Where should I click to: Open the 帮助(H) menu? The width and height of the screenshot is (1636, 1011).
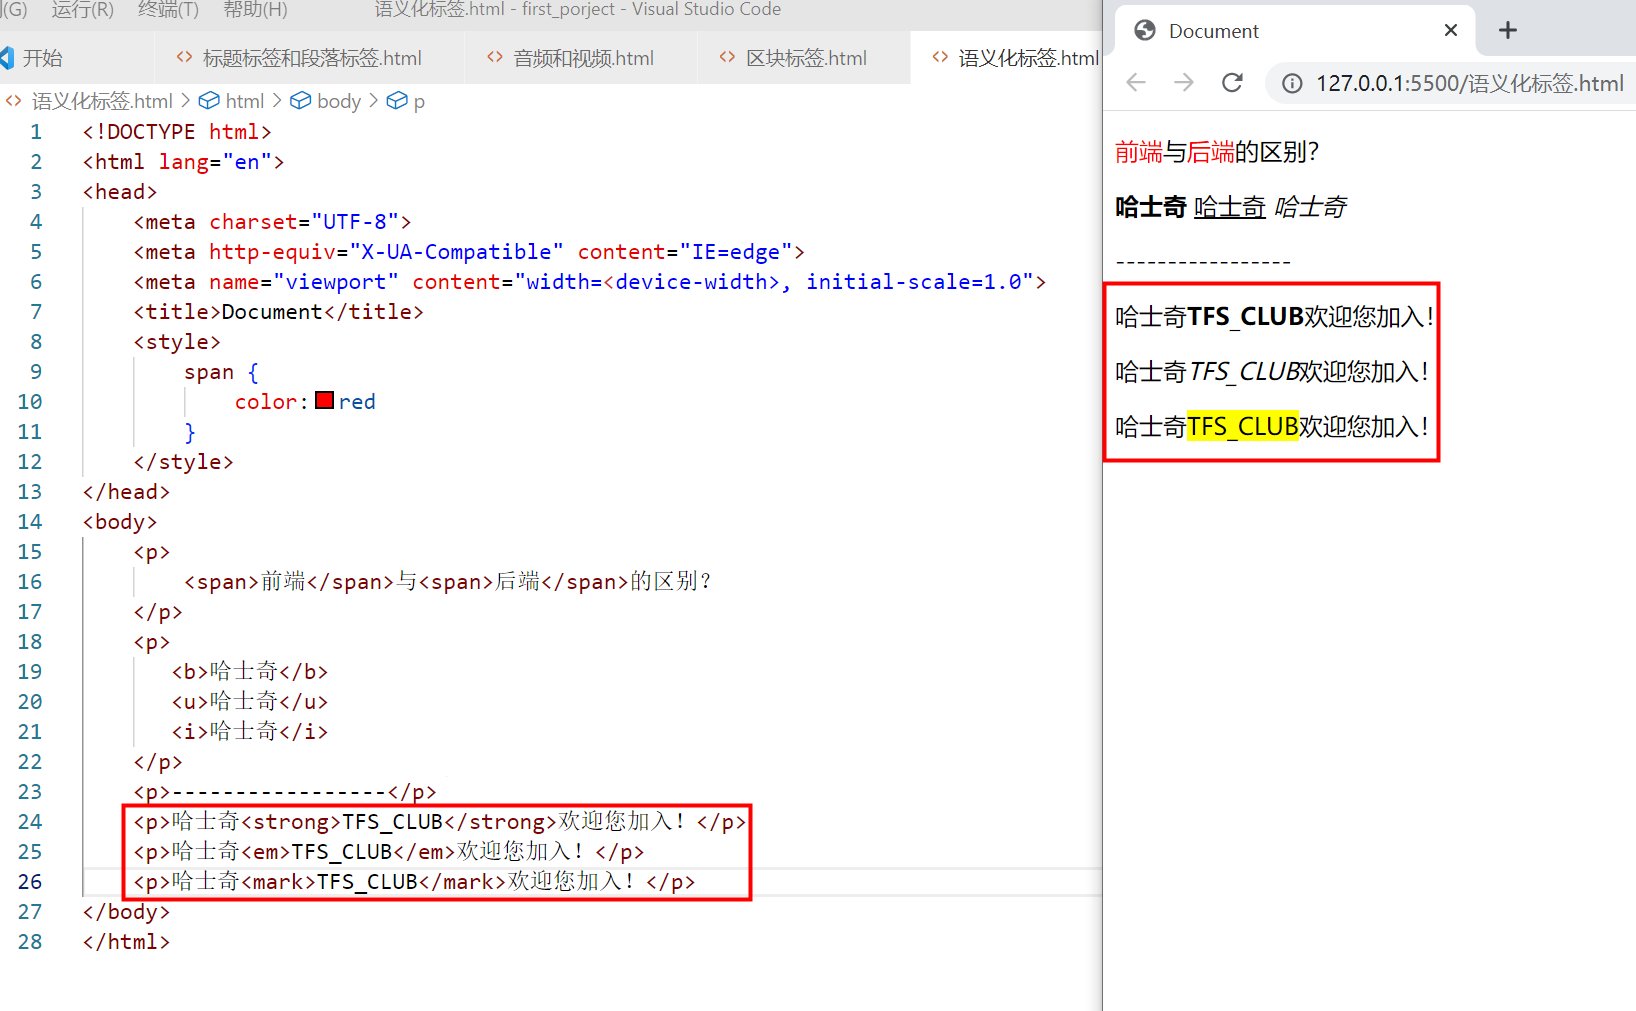pyautogui.click(x=255, y=10)
